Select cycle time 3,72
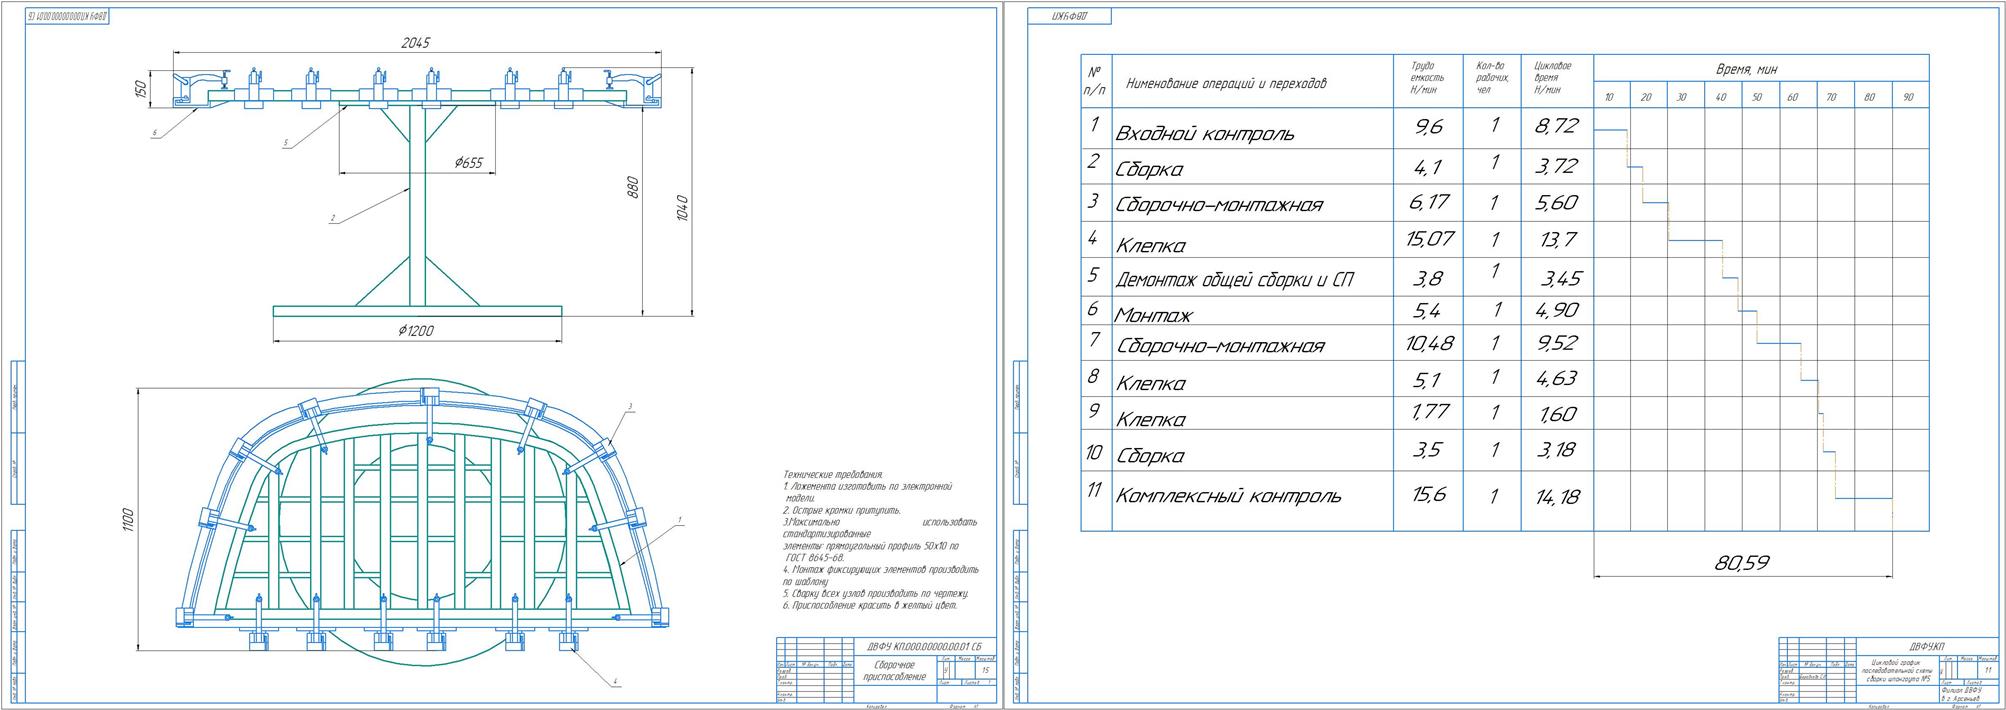 point(1555,167)
